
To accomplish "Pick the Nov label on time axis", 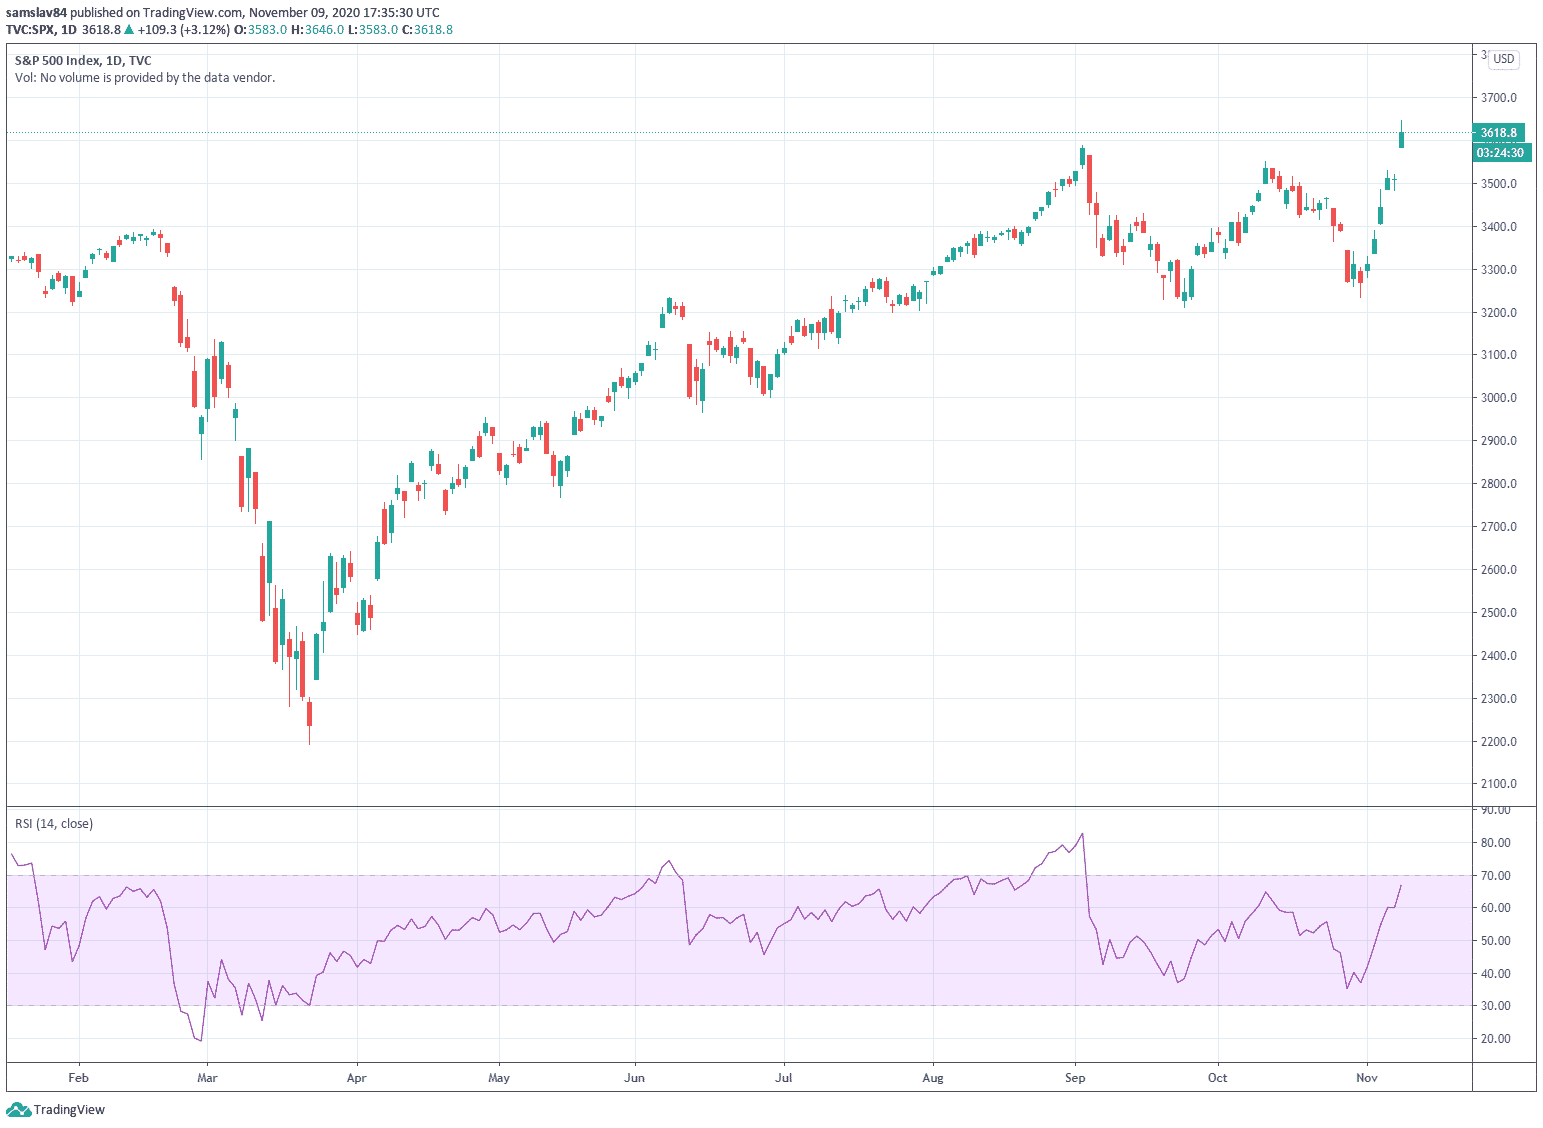I will (x=1367, y=1078).
